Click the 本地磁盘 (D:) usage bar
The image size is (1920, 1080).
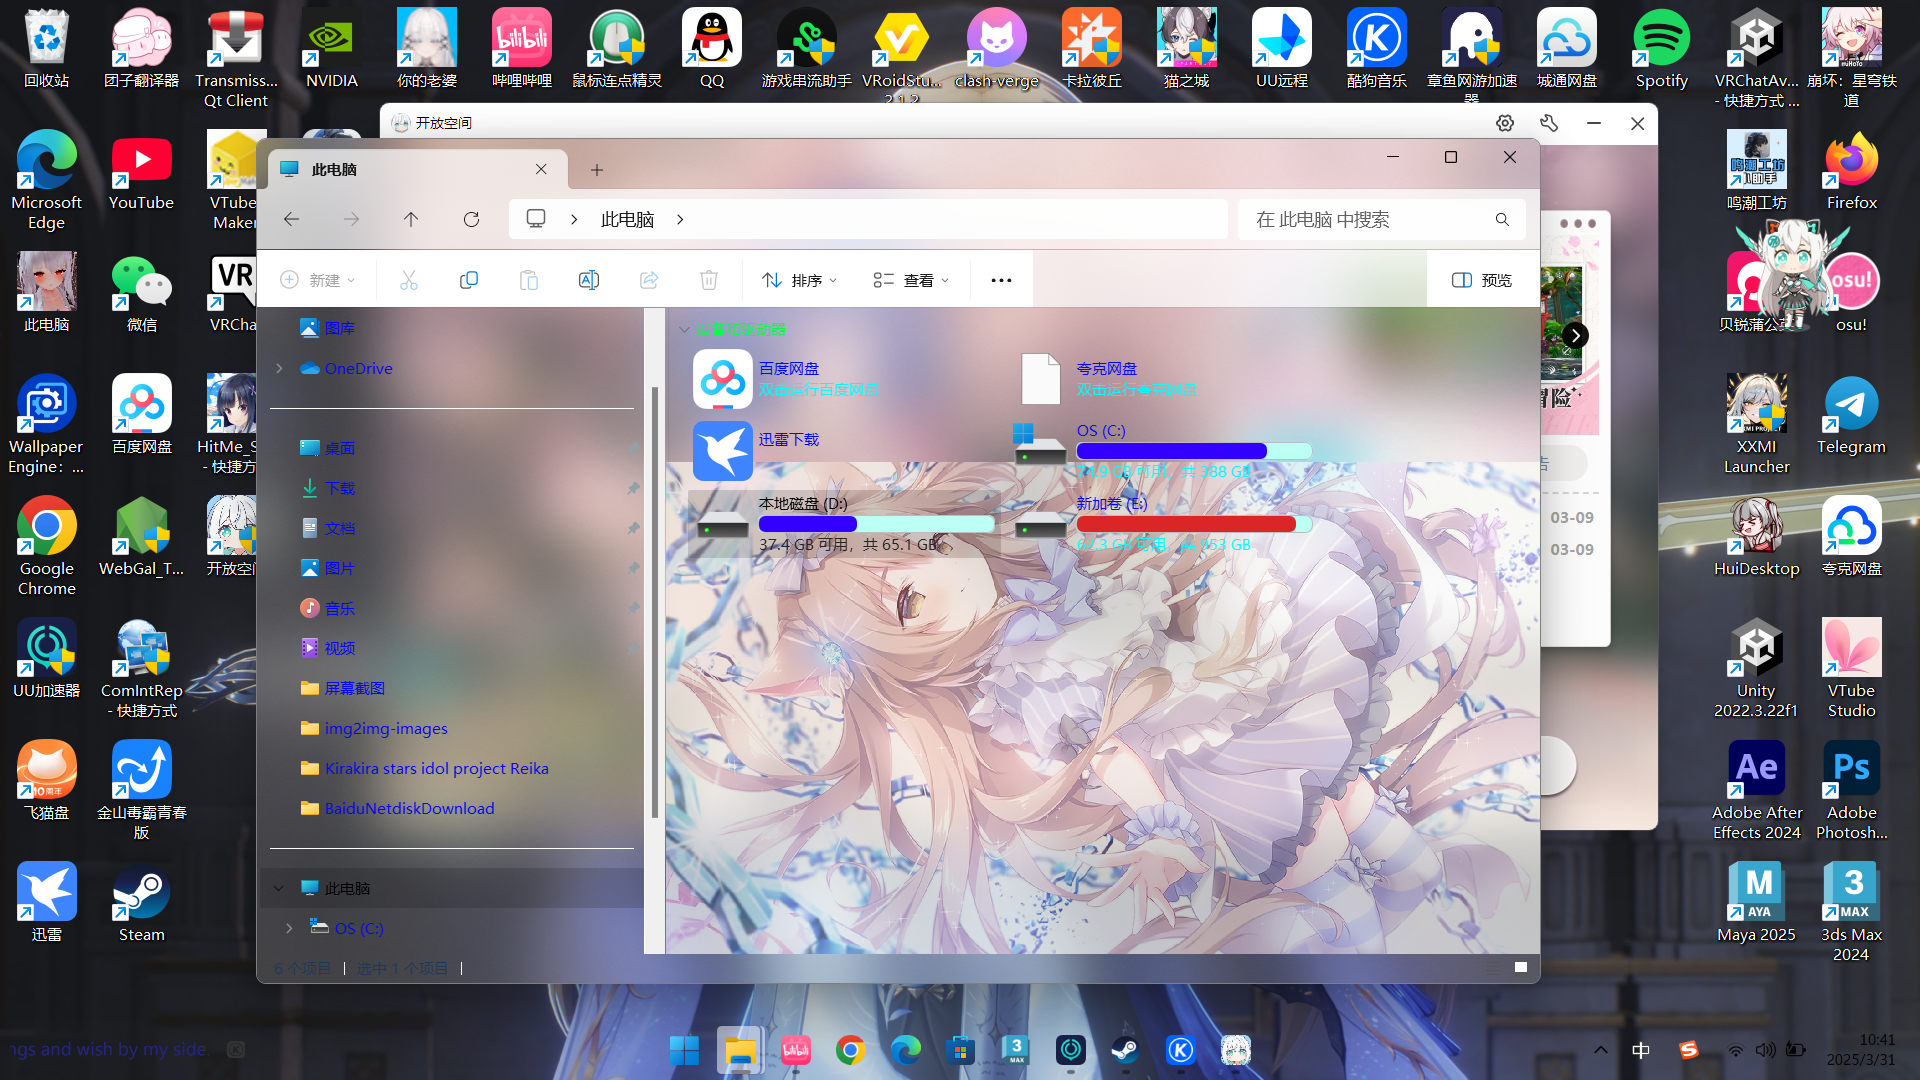tap(875, 524)
